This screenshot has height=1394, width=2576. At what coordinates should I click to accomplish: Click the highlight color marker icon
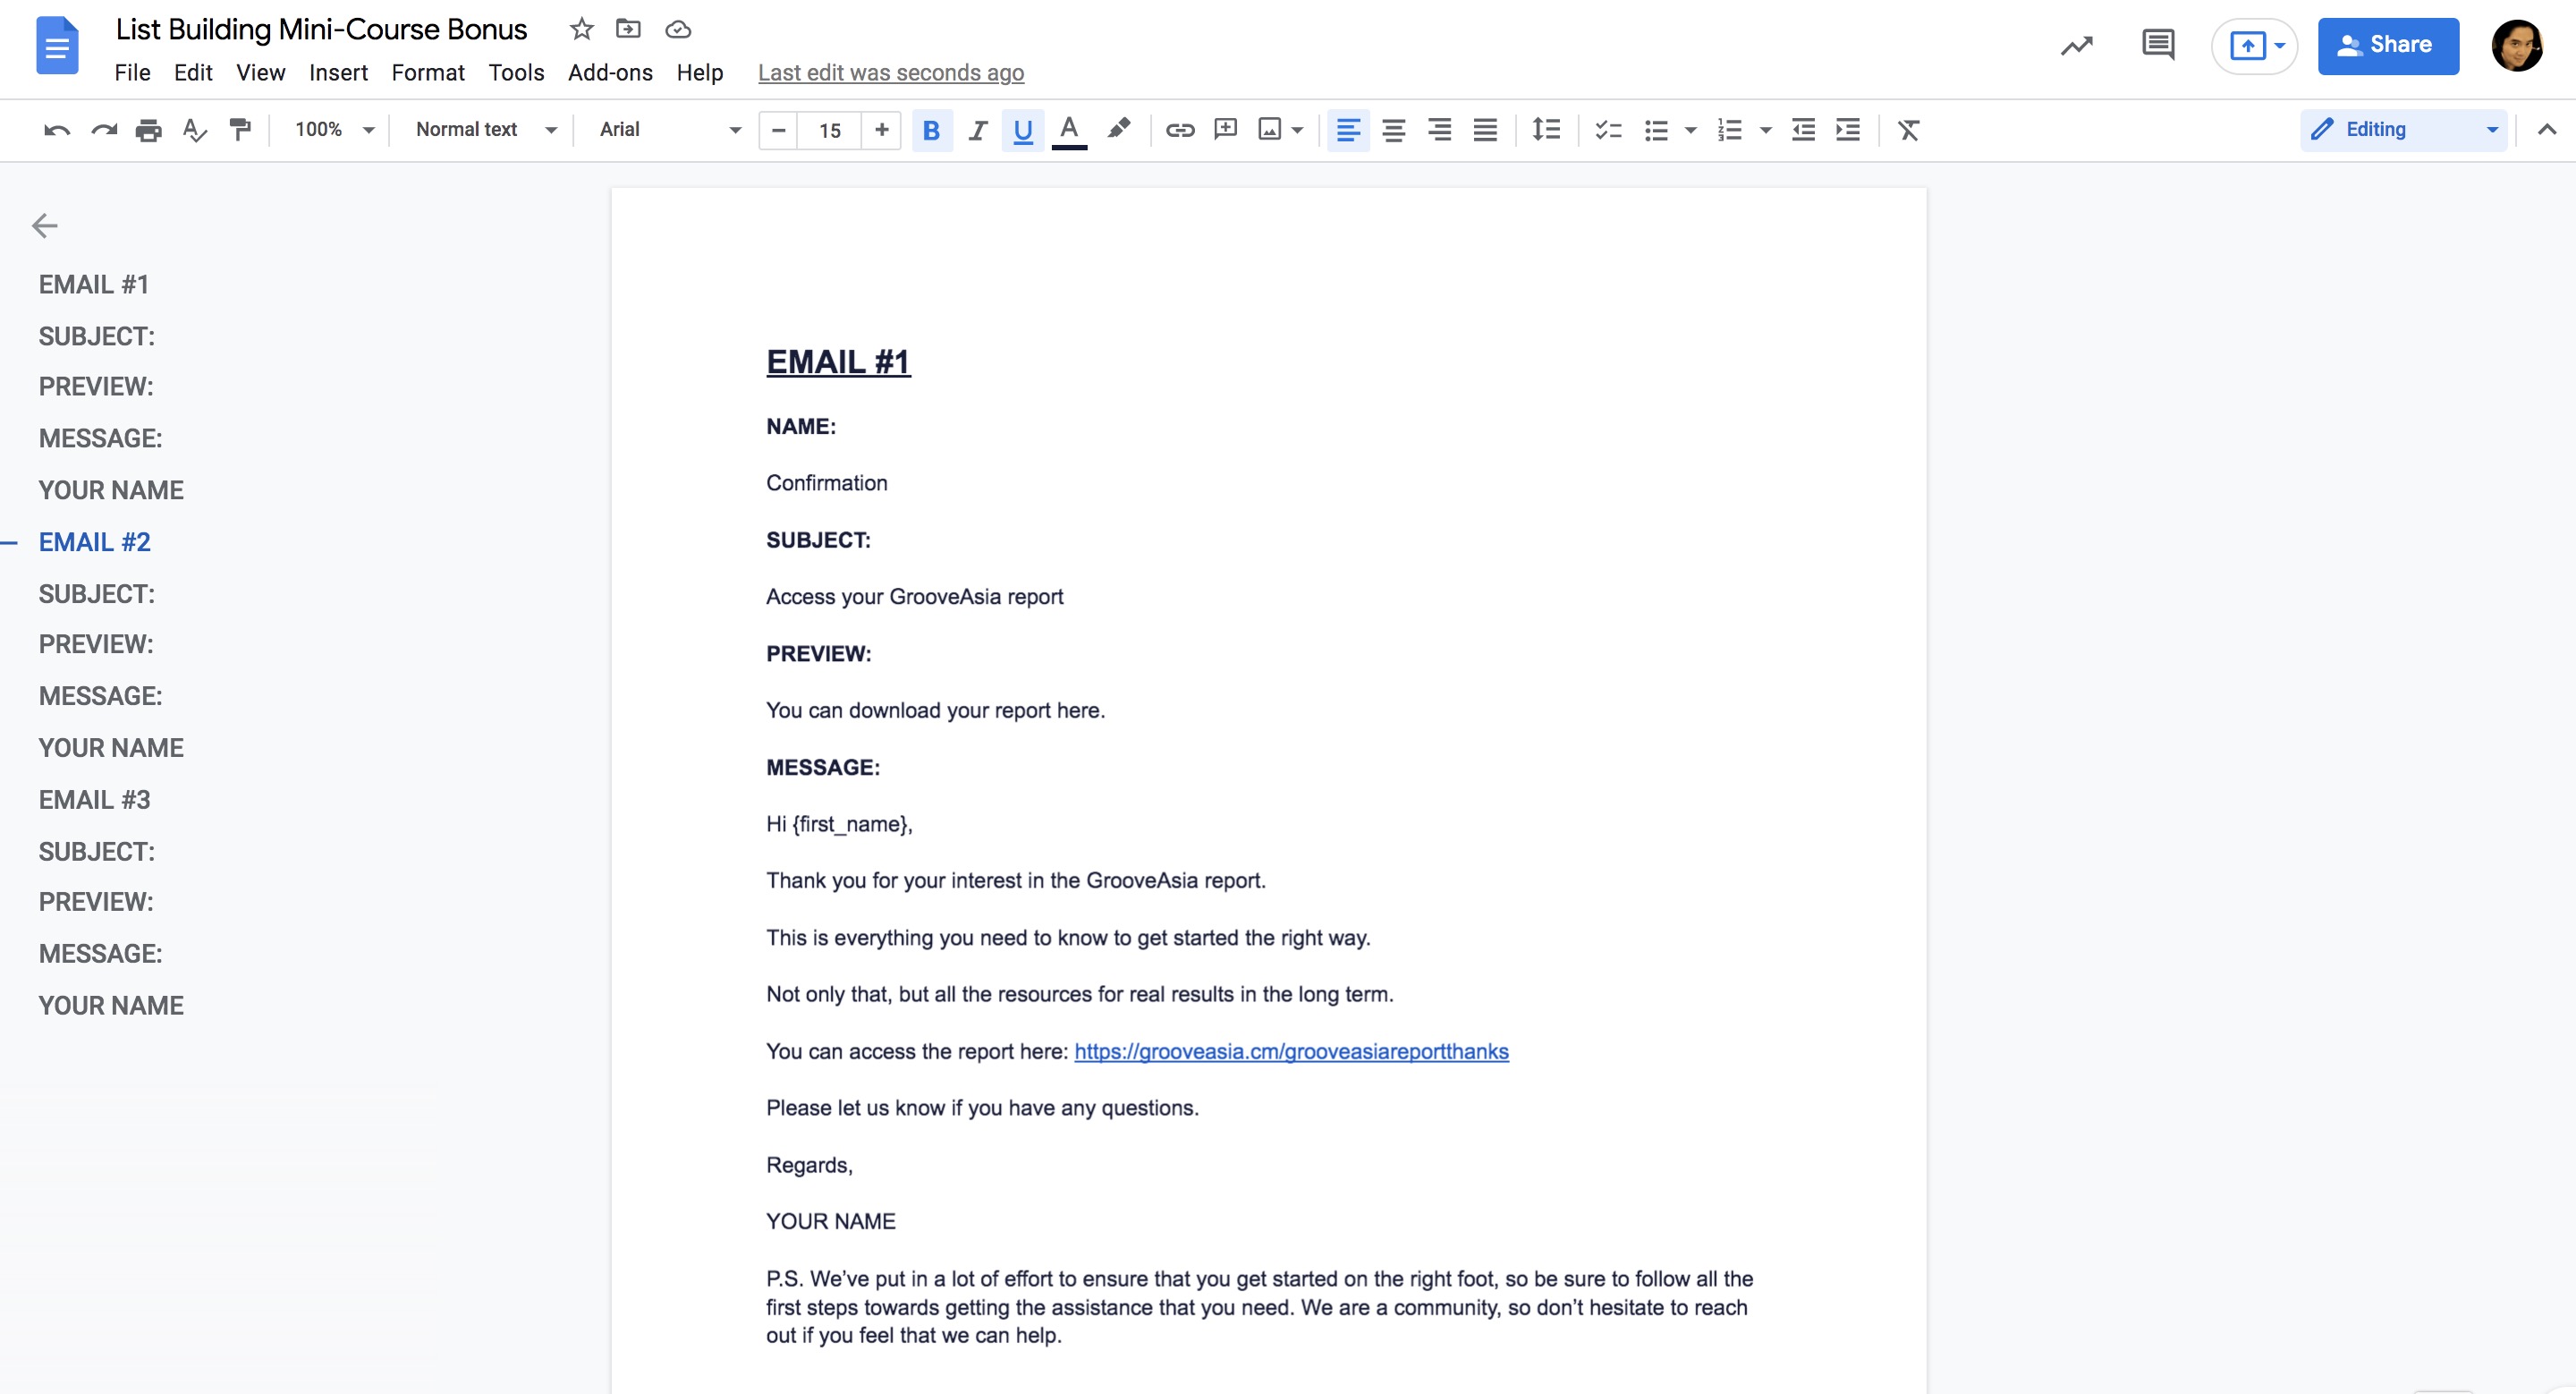pyautogui.click(x=1119, y=129)
